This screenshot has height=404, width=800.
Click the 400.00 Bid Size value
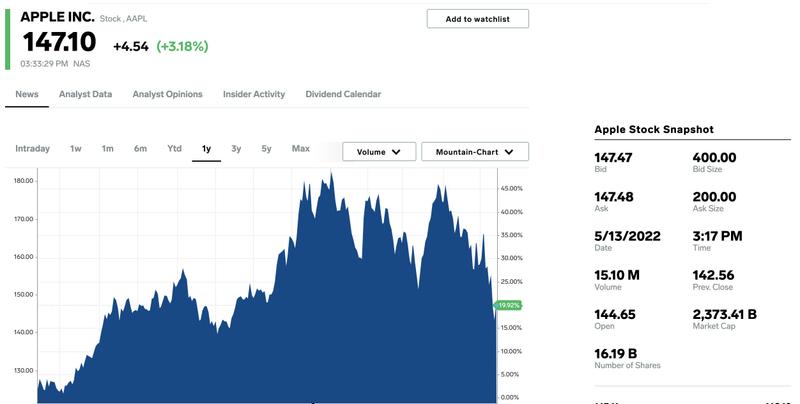pos(714,158)
